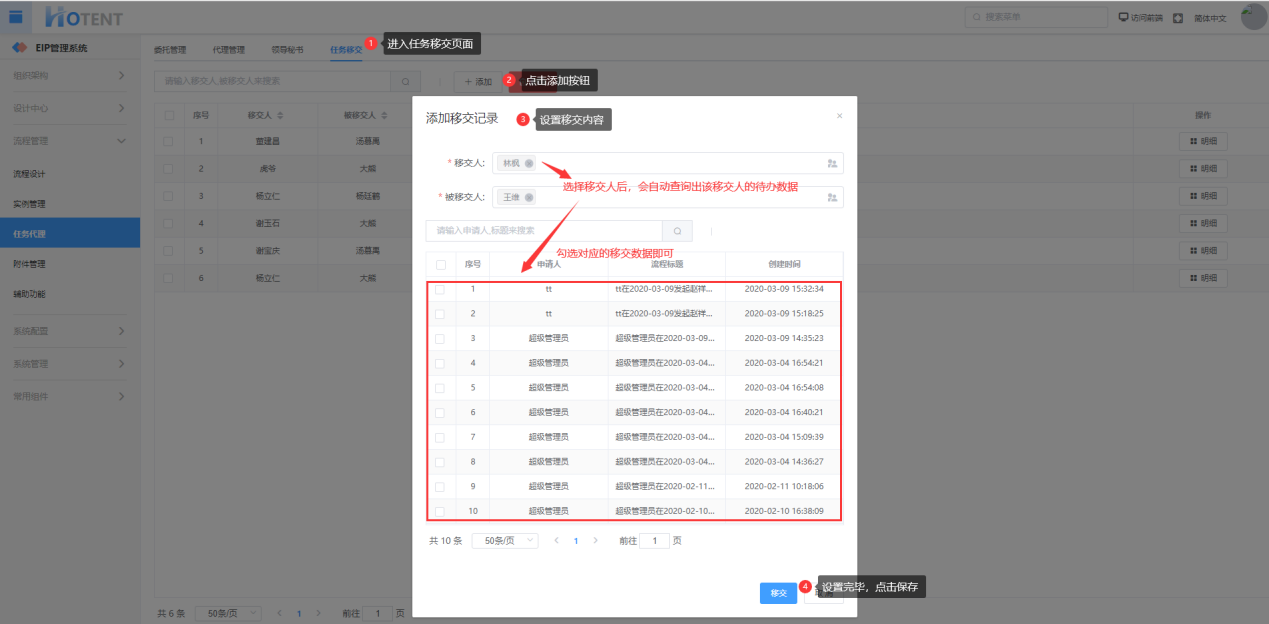Click the search icon in the dialog
This screenshot has width=1269, height=624.
(x=677, y=231)
